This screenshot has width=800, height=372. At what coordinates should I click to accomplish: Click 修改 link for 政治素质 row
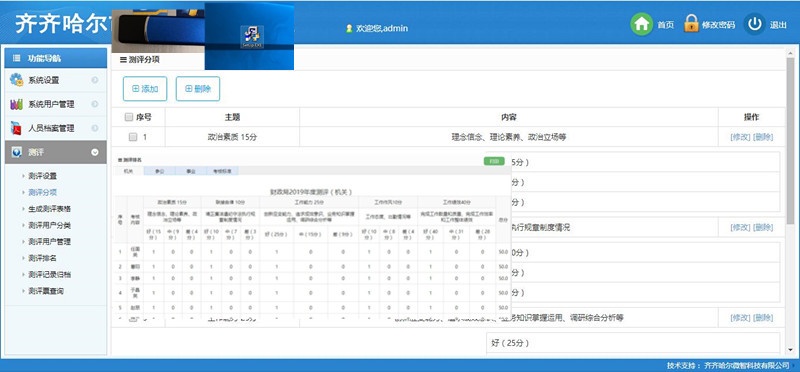(x=740, y=137)
